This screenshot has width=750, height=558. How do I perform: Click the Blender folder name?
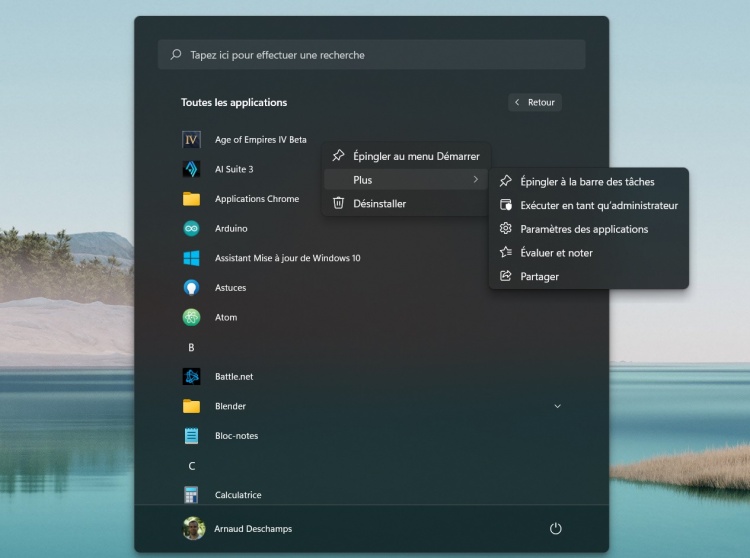(230, 406)
